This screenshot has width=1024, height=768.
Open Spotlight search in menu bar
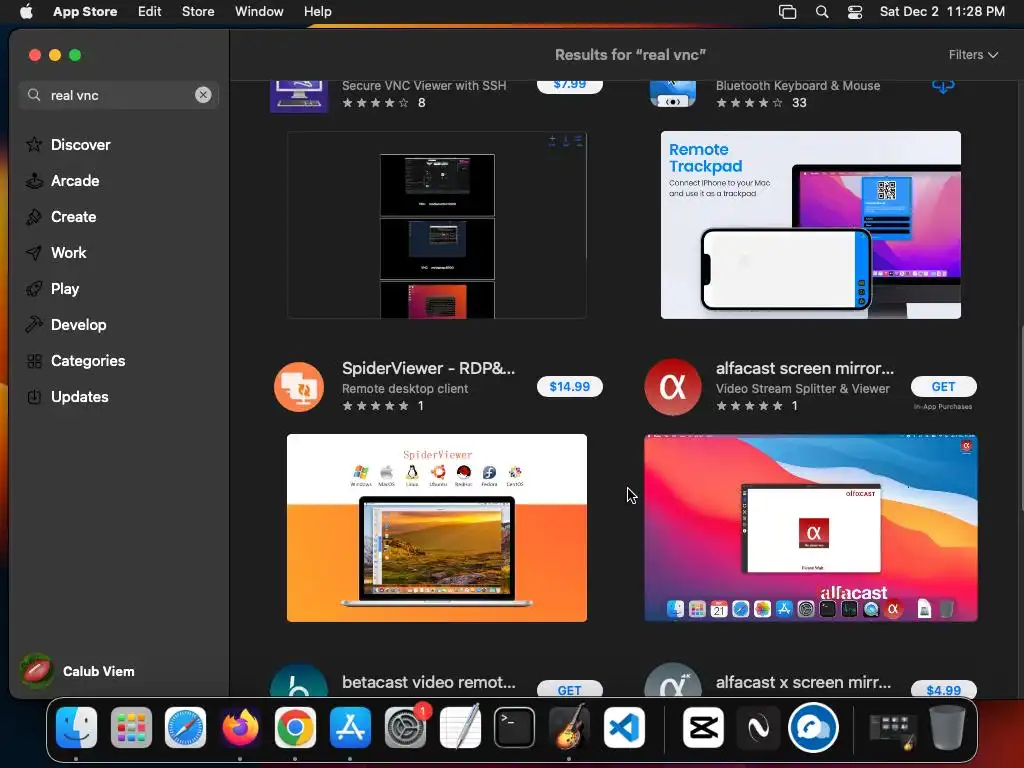822,12
